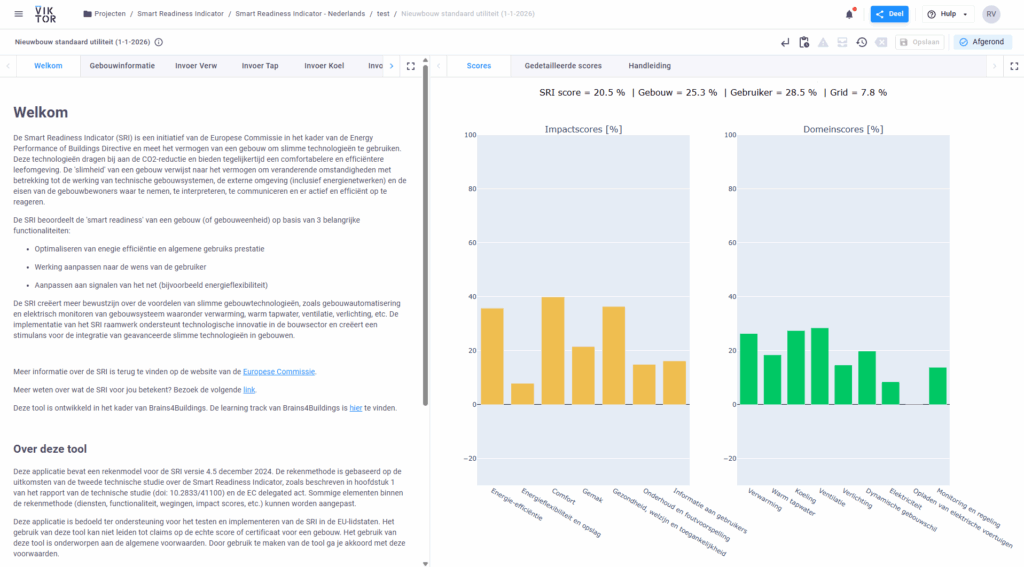
Task: Click the Impactscores [%] chart title
Action: 583,129
